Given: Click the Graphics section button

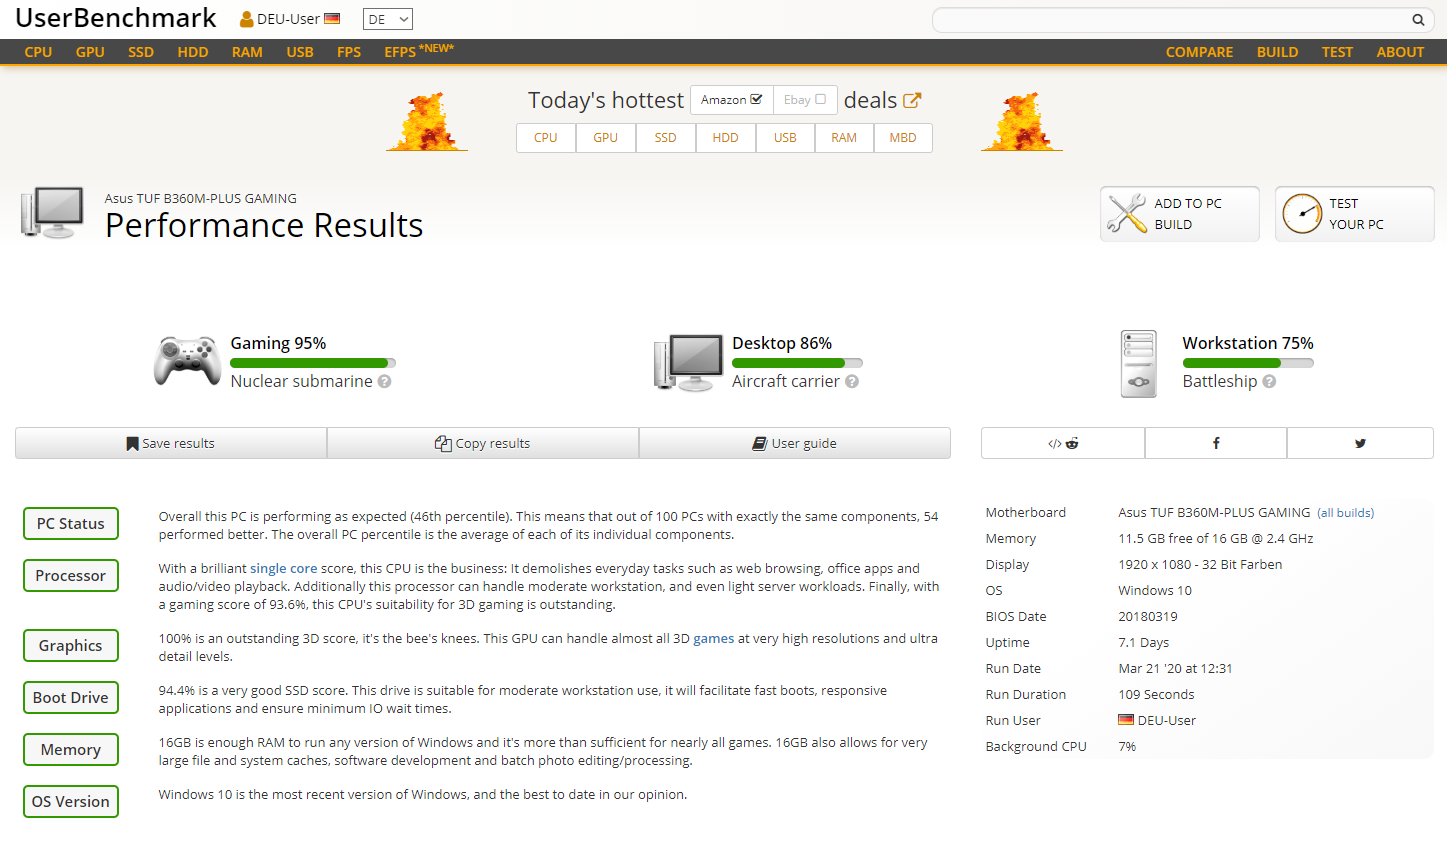Looking at the screenshot, I should pyautogui.click(x=71, y=646).
